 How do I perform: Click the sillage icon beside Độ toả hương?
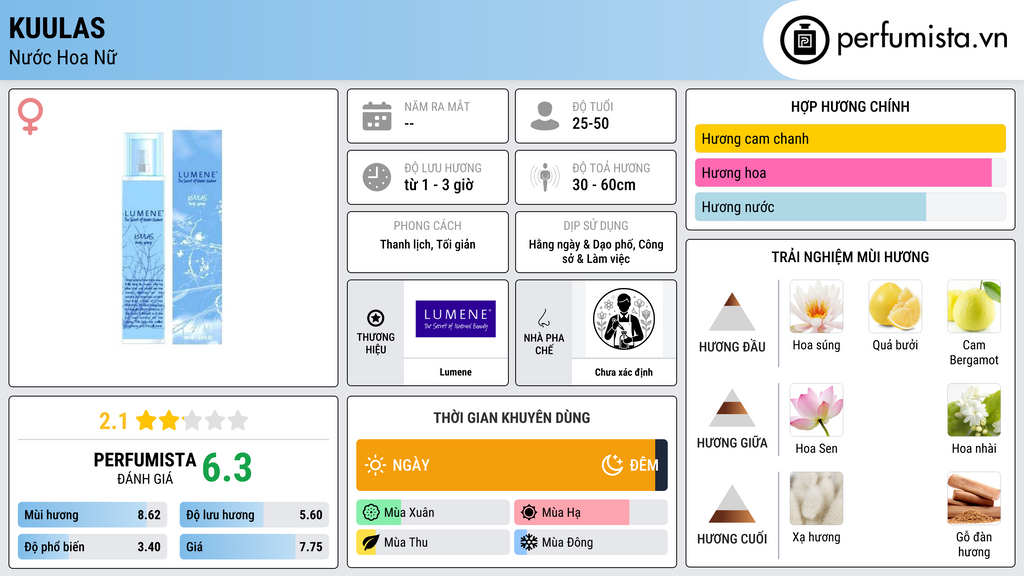coord(545,177)
